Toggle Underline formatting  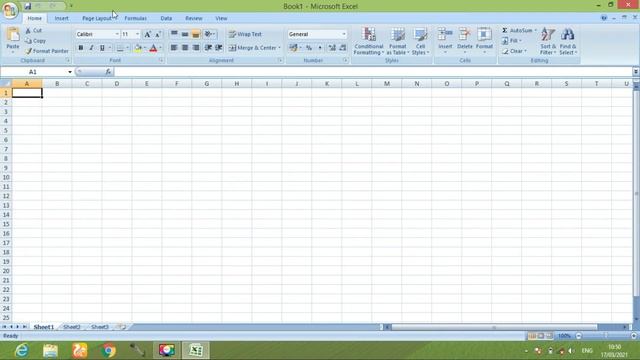click(x=102, y=48)
